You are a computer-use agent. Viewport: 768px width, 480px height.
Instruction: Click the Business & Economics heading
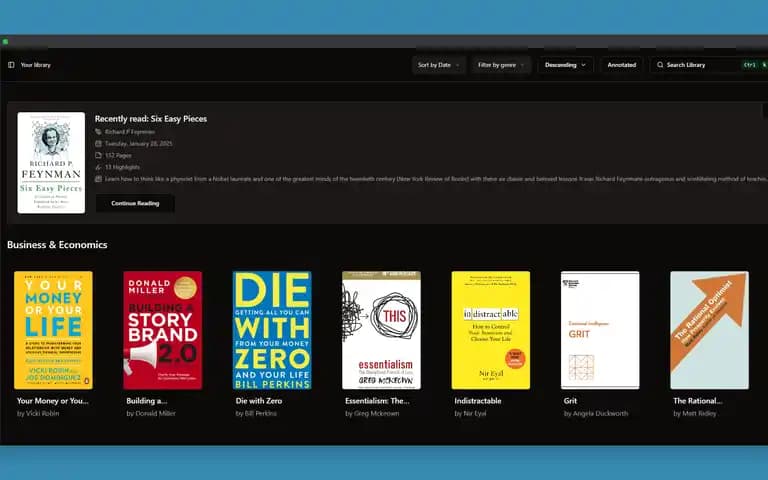(x=57, y=244)
